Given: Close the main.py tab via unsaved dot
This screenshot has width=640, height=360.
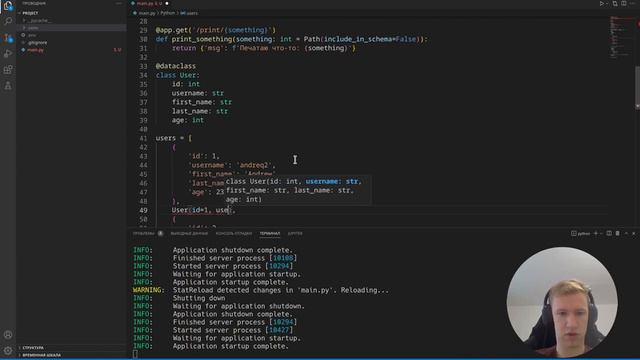Looking at the screenshot, I should point(167,3).
